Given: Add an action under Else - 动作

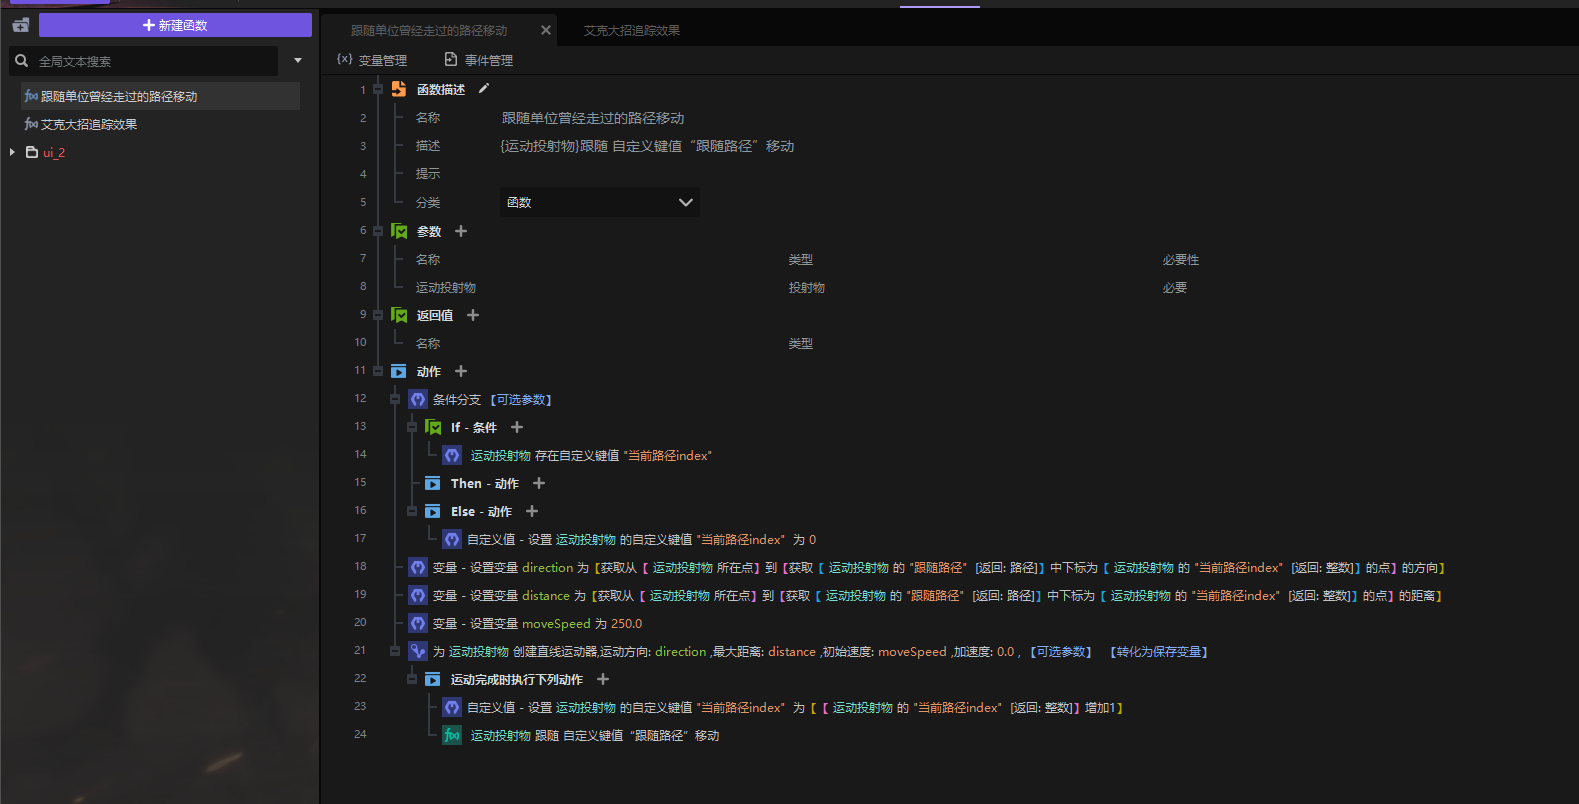Looking at the screenshot, I should coord(532,511).
